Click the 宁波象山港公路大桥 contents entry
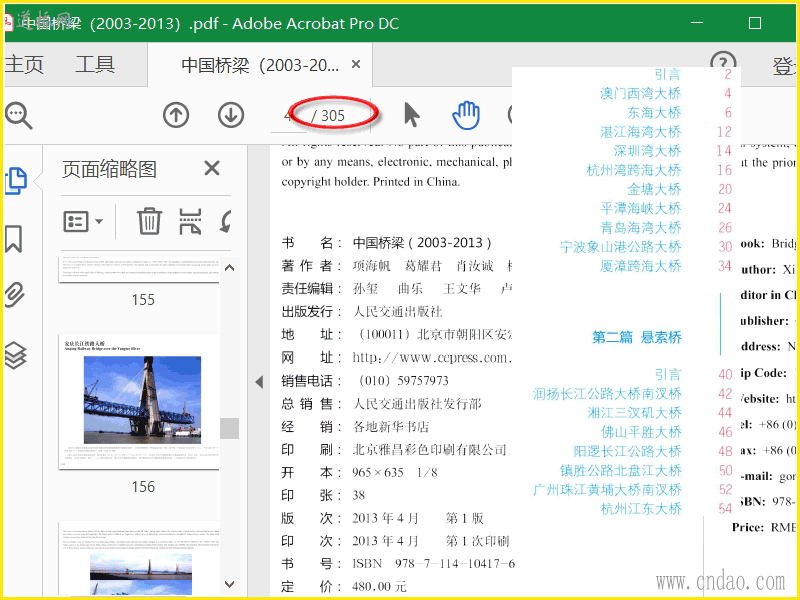Image resolution: width=800 pixels, height=600 pixels. coord(620,247)
